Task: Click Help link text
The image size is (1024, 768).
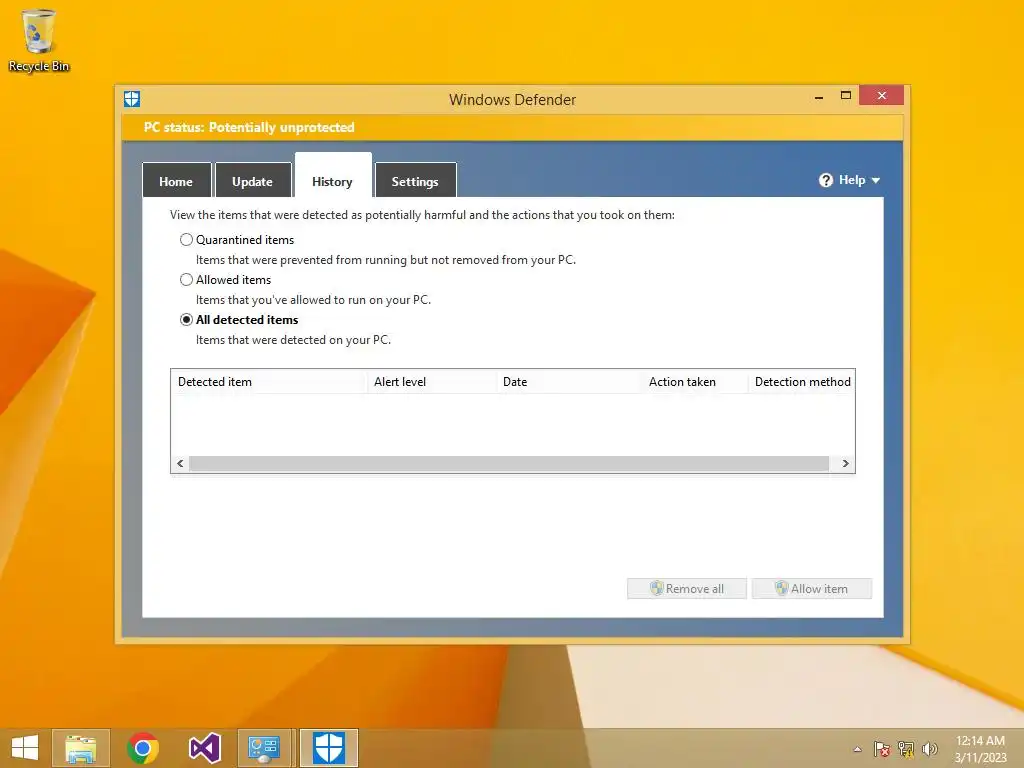Action: [852, 180]
